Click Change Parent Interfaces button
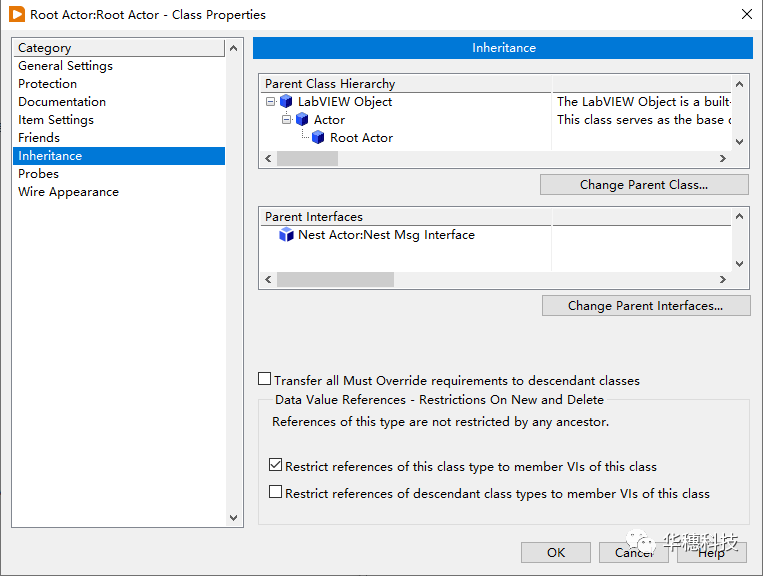The image size is (763, 576). point(645,306)
